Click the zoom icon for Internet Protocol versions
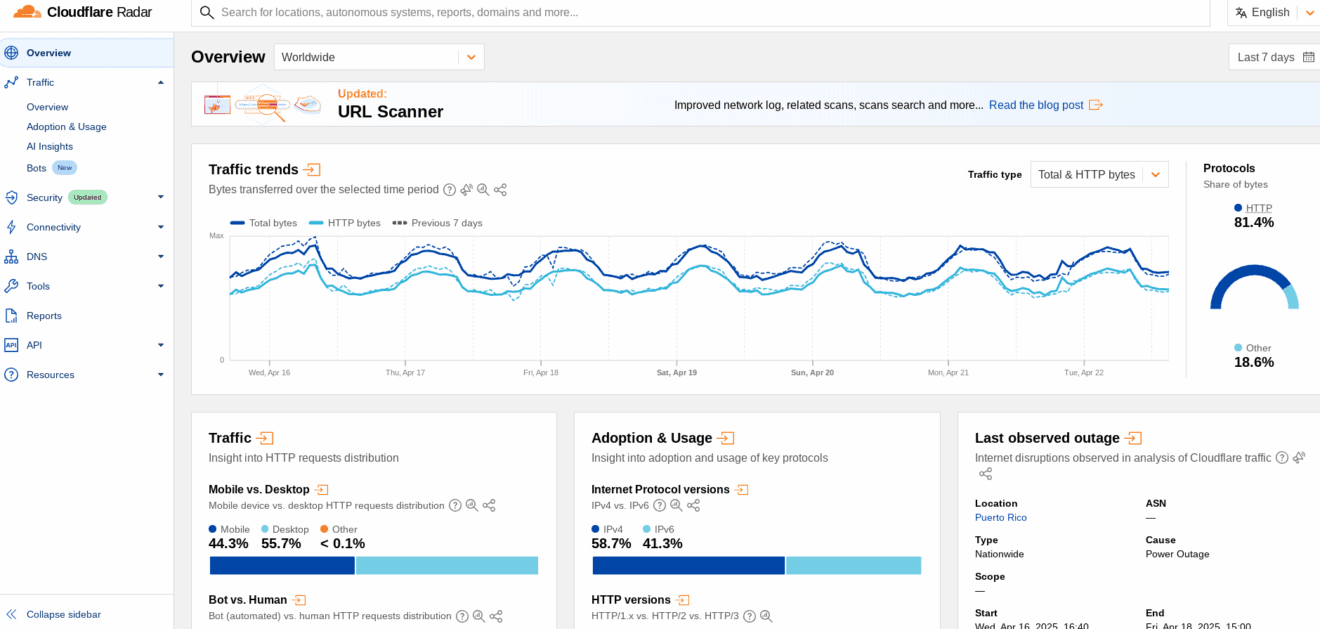Image resolution: width=1320 pixels, height=629 pixels. click(675, 506)
